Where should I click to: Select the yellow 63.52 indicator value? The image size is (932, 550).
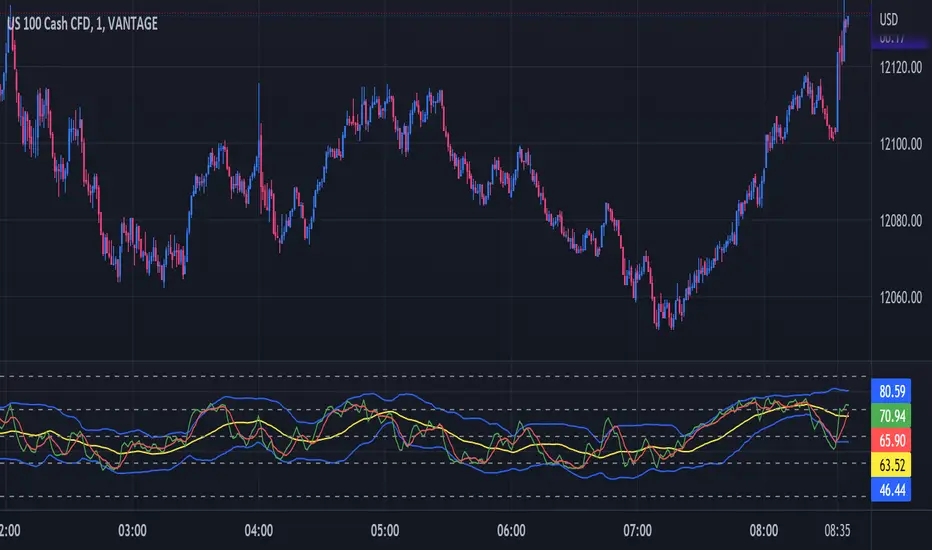[x=891, y=465]
